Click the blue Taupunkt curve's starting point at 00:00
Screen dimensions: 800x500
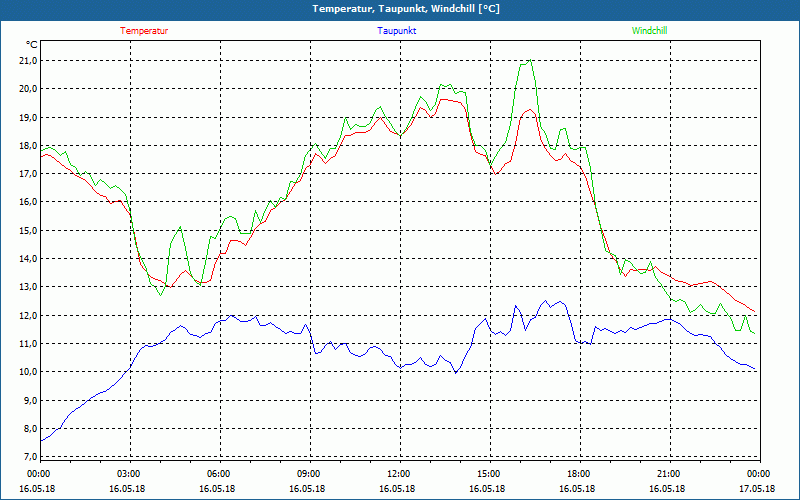point(41,440)
